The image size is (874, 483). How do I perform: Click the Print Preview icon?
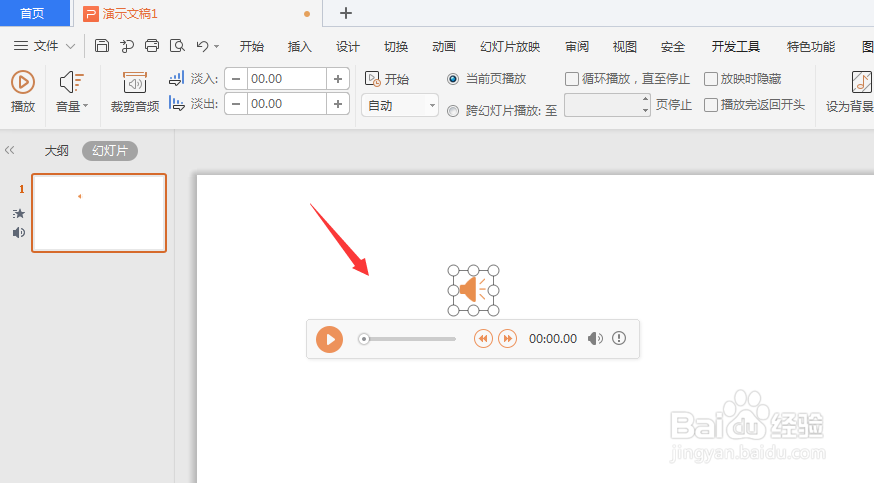tap(177, 46)
